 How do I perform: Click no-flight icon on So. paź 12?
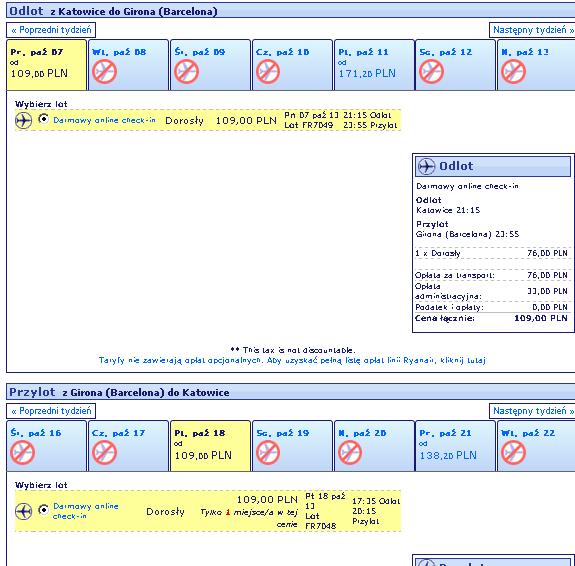point(432,72)
